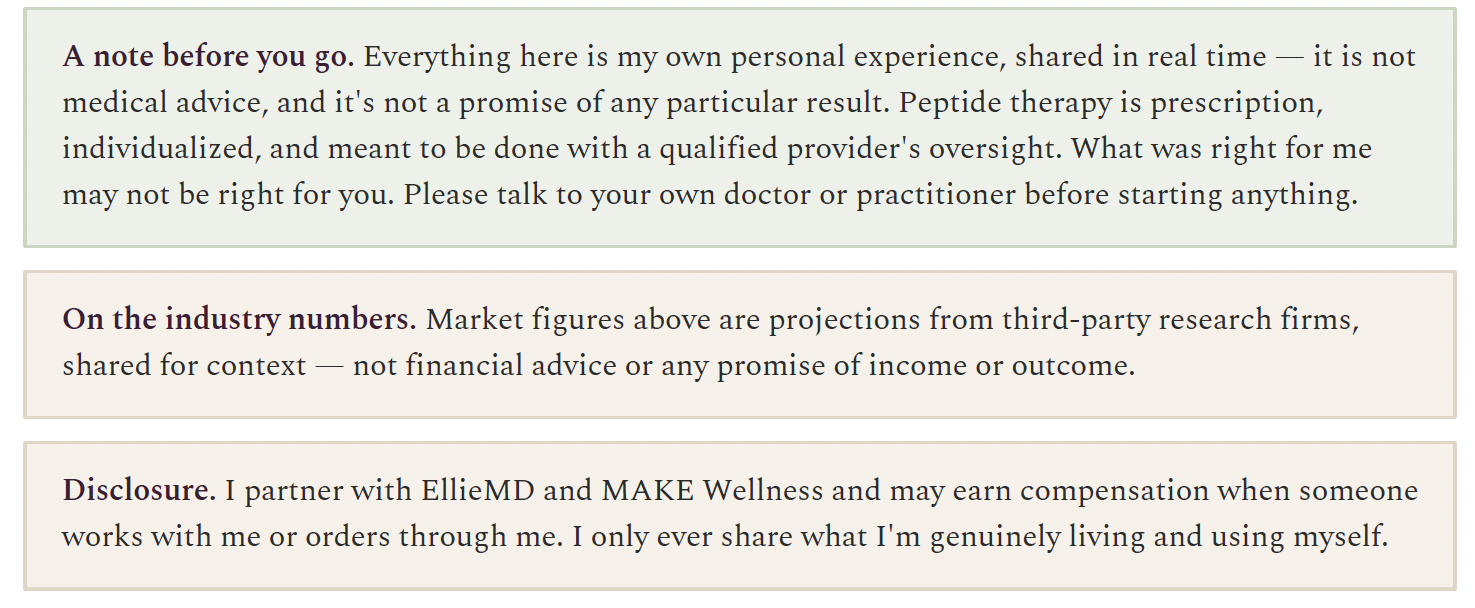Click the text 'not financial advice'
Image resolution: width=1475 pixels, height=608 pixels.
(484, 366)
